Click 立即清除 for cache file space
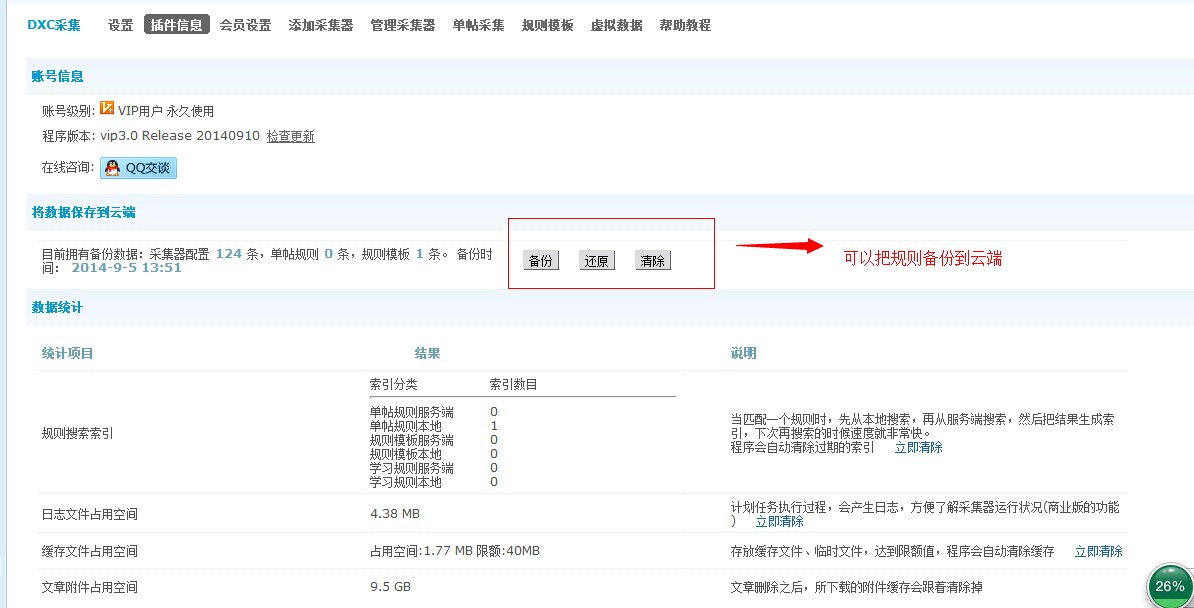This screenshot has width=1194, height=608. click(x=1098, y=551)
